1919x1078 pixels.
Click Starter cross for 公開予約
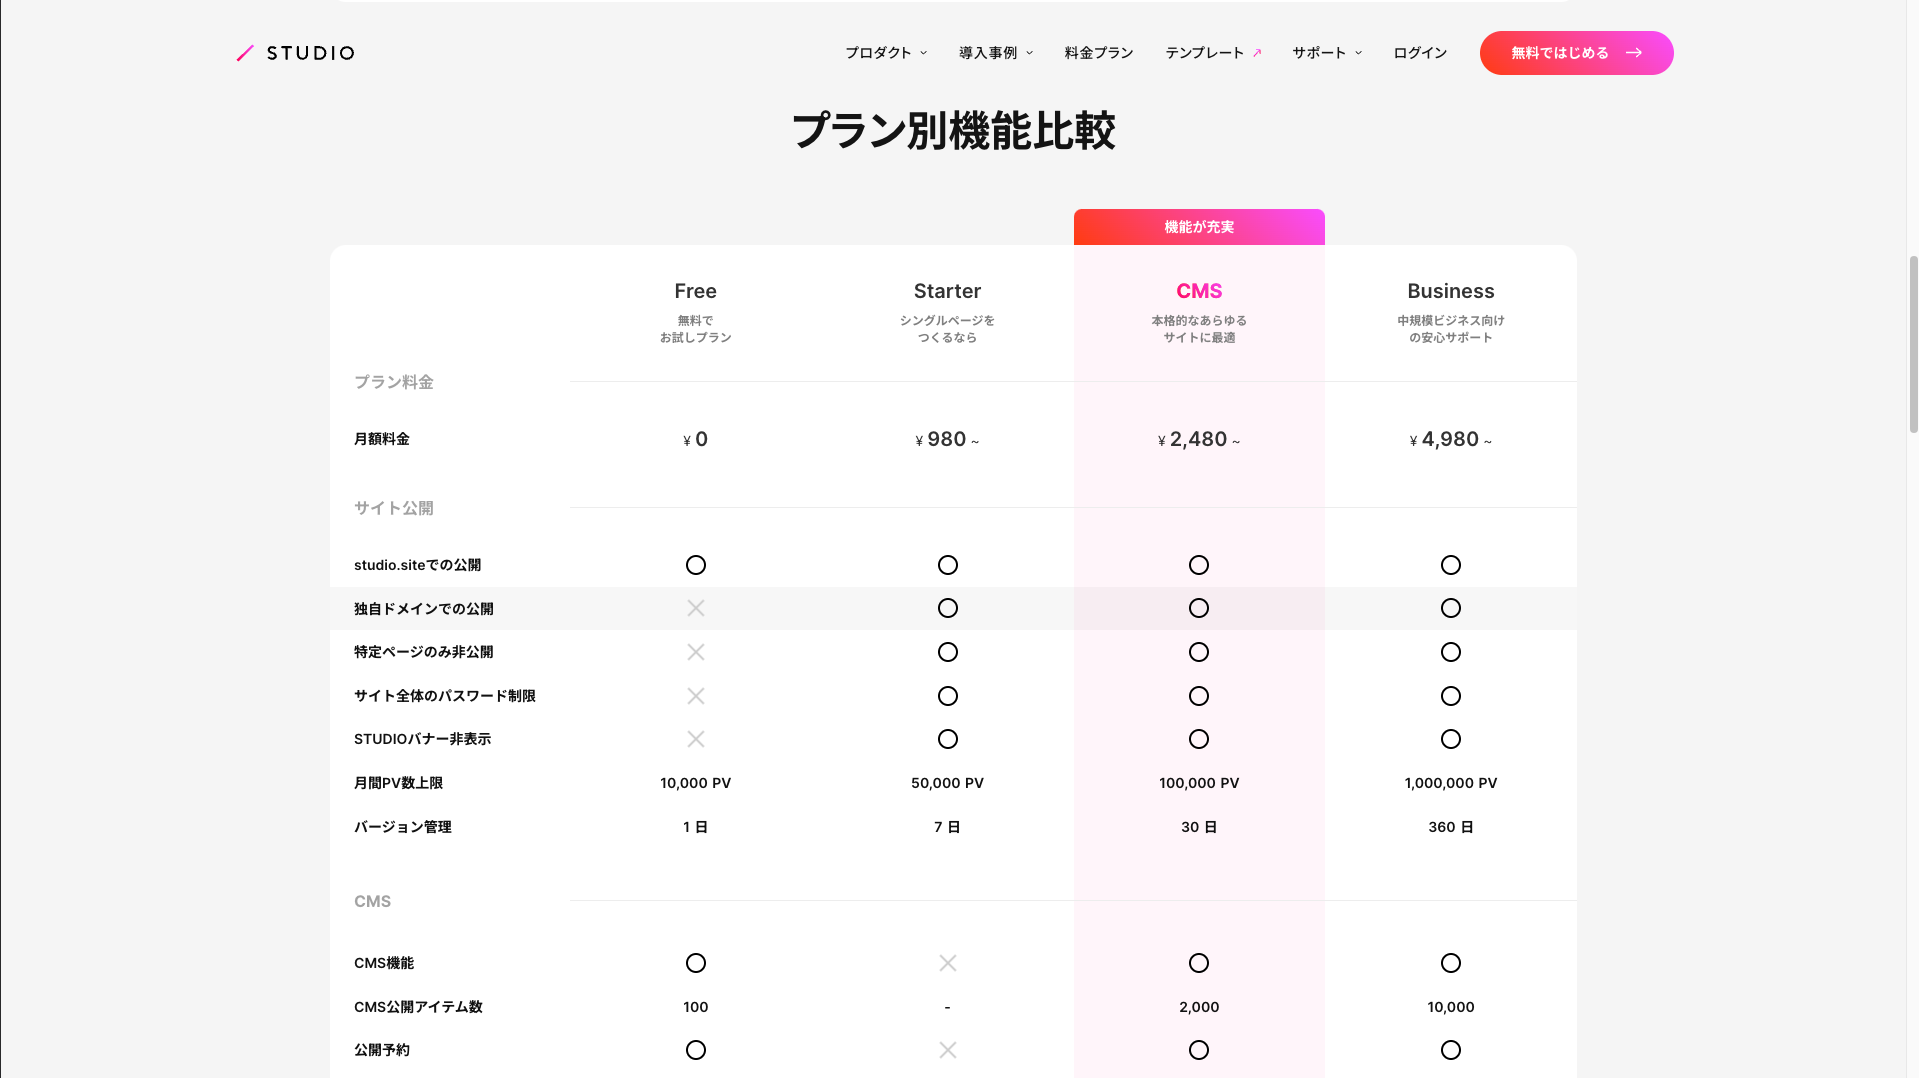coord(948,1050)
